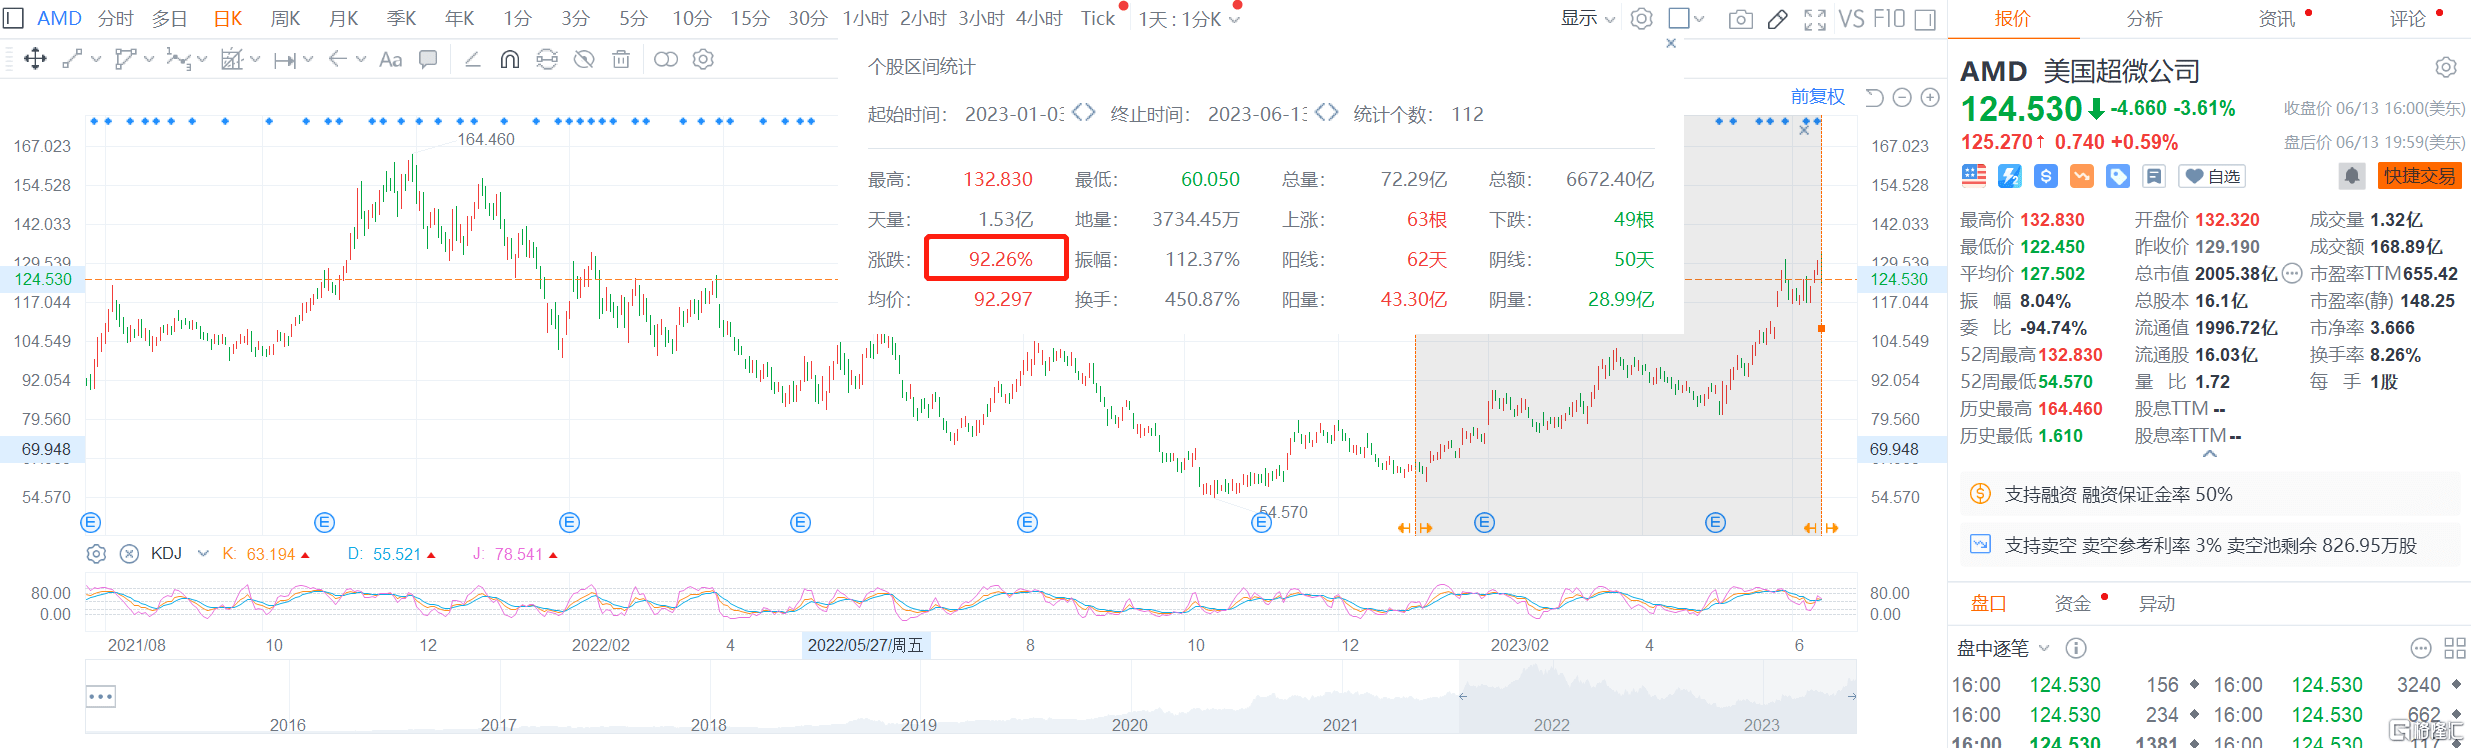Reset chart zoom with undo arrow
2471x748 pixels.
(x=1875, y=97)
